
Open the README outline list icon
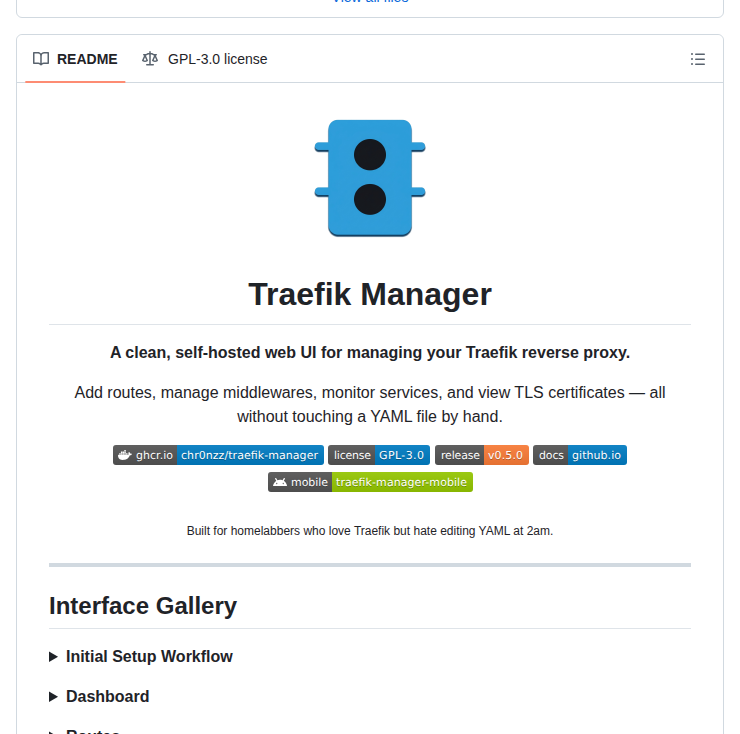698,59
